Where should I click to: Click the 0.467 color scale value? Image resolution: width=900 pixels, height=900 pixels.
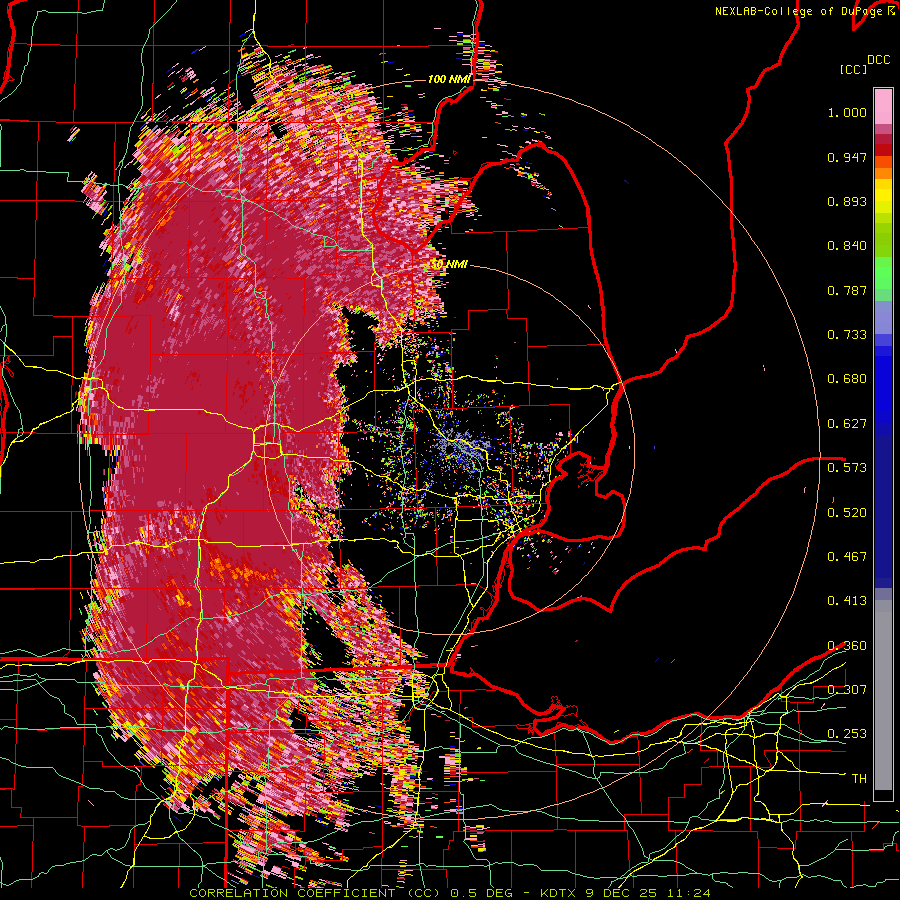point(847,557)
